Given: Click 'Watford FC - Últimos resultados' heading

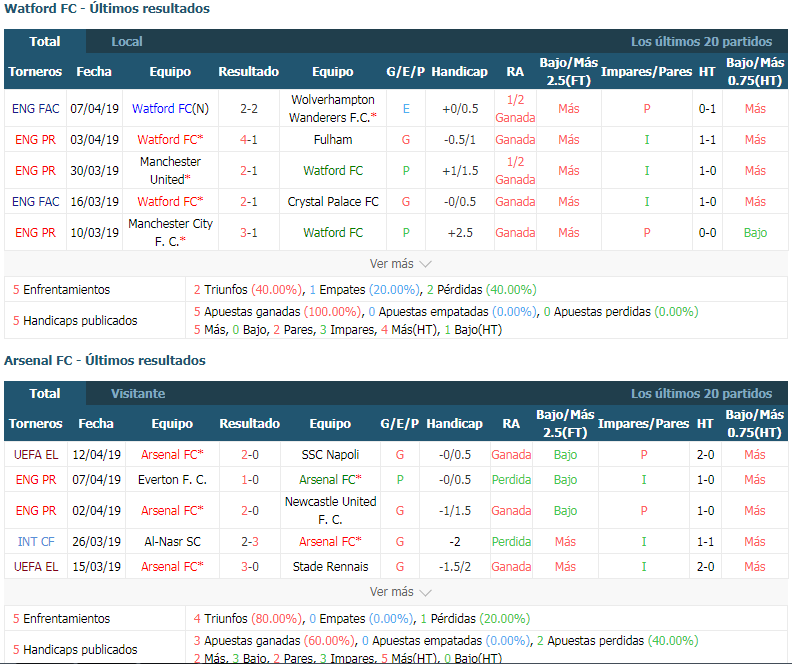Looking at the screenshot, I should (x=107, y=9).
